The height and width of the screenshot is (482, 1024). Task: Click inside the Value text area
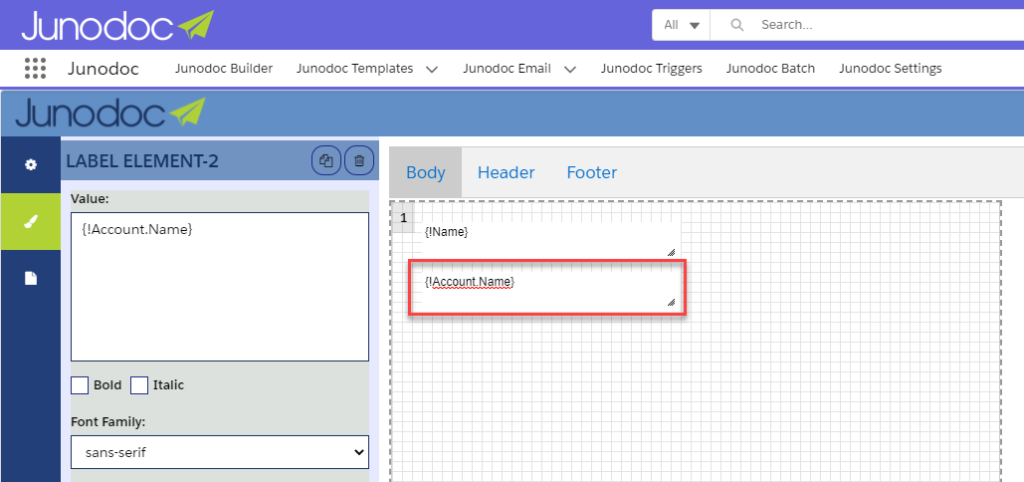pos(219,286)
